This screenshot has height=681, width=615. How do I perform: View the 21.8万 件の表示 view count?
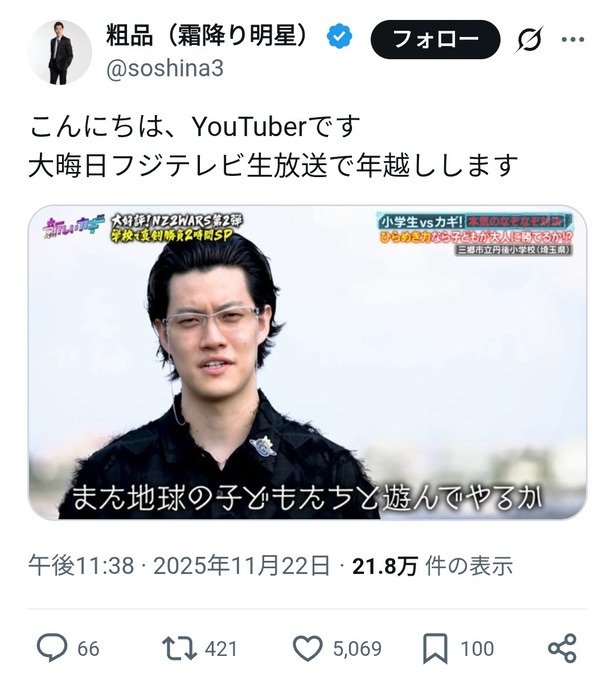pyautogui.click(x=432, y=566)
